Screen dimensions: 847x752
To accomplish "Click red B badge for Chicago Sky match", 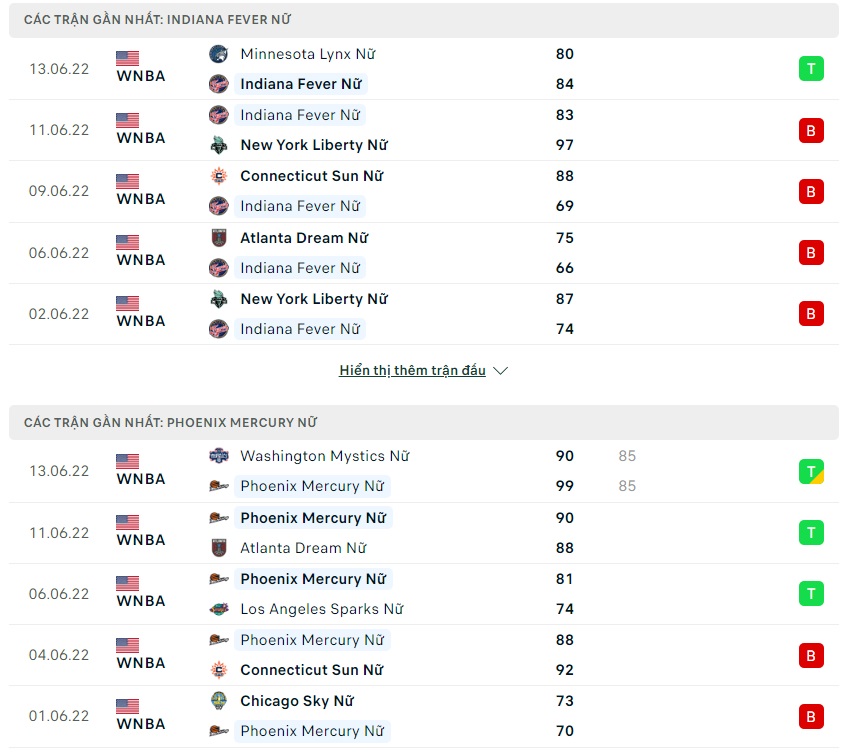I will (811, 716).
